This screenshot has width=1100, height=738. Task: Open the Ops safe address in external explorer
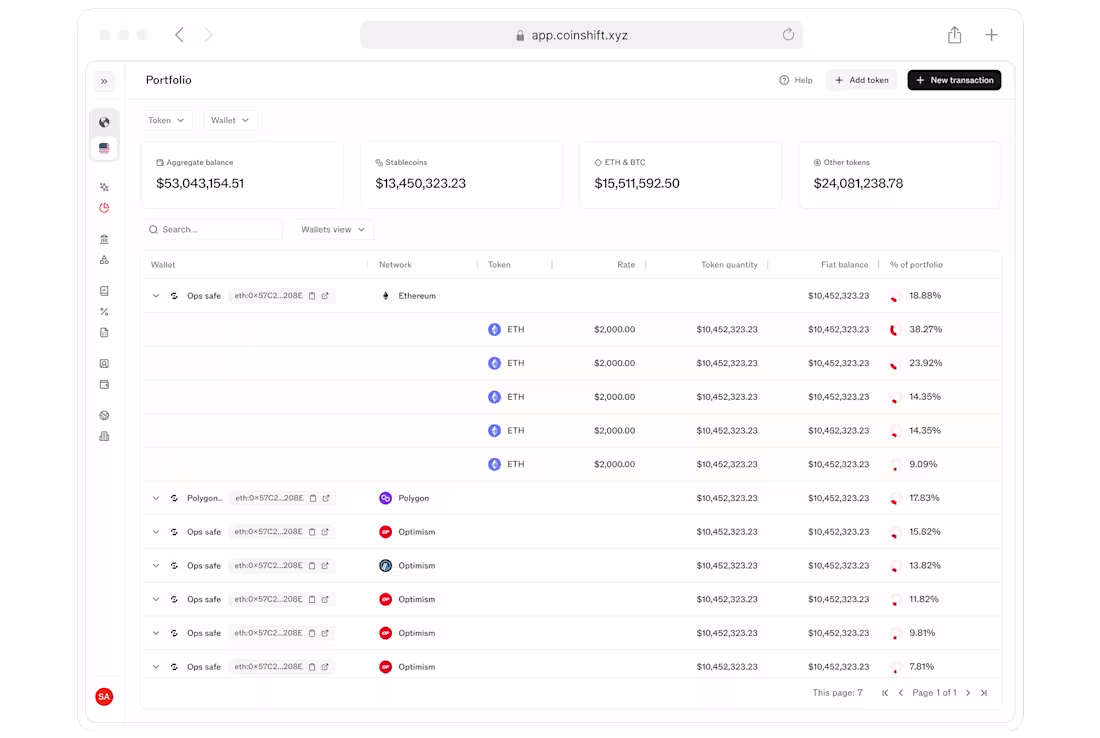coord(325,295)
